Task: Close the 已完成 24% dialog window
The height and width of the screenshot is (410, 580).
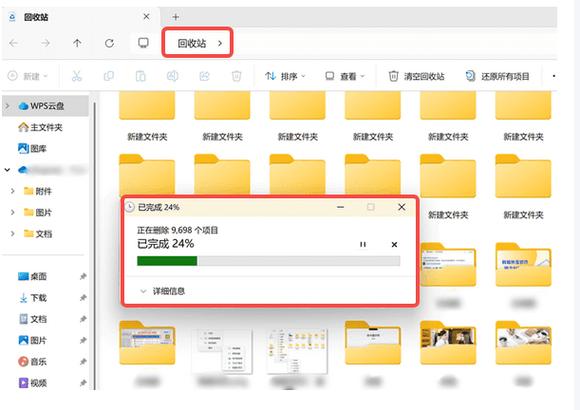Action: [x=402, y=207]
